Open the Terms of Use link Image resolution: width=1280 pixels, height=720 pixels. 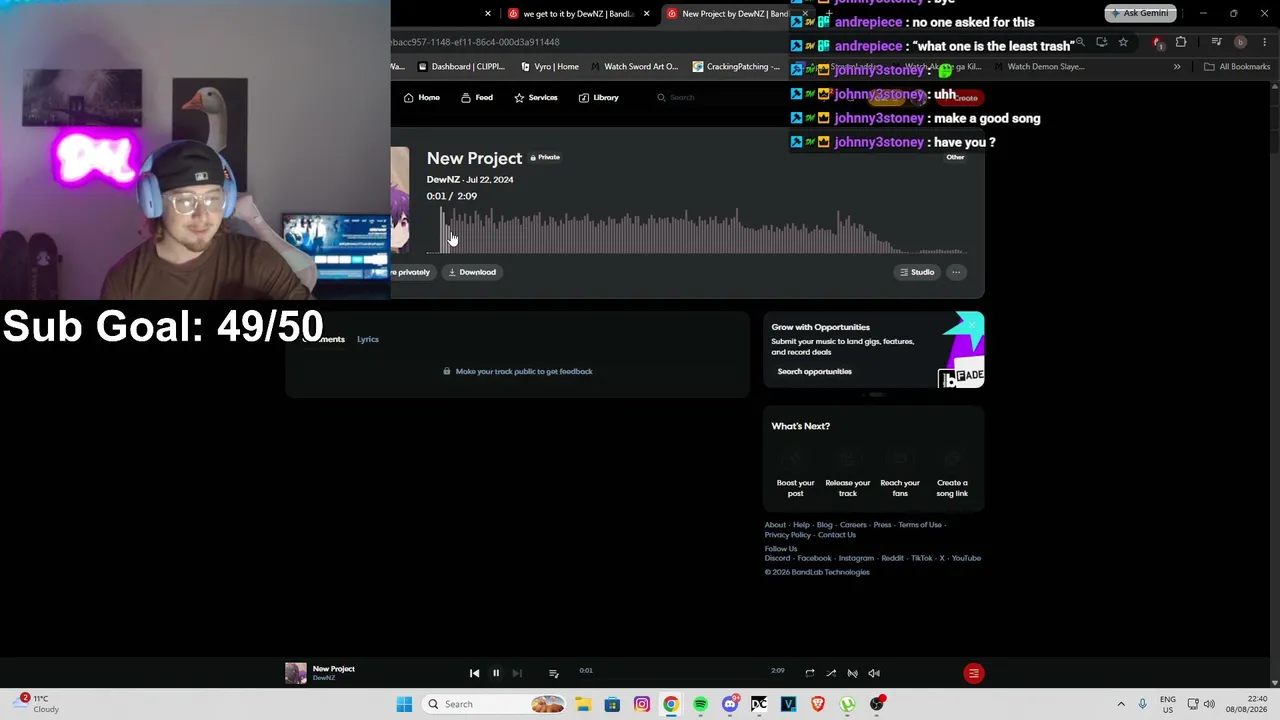920,525
